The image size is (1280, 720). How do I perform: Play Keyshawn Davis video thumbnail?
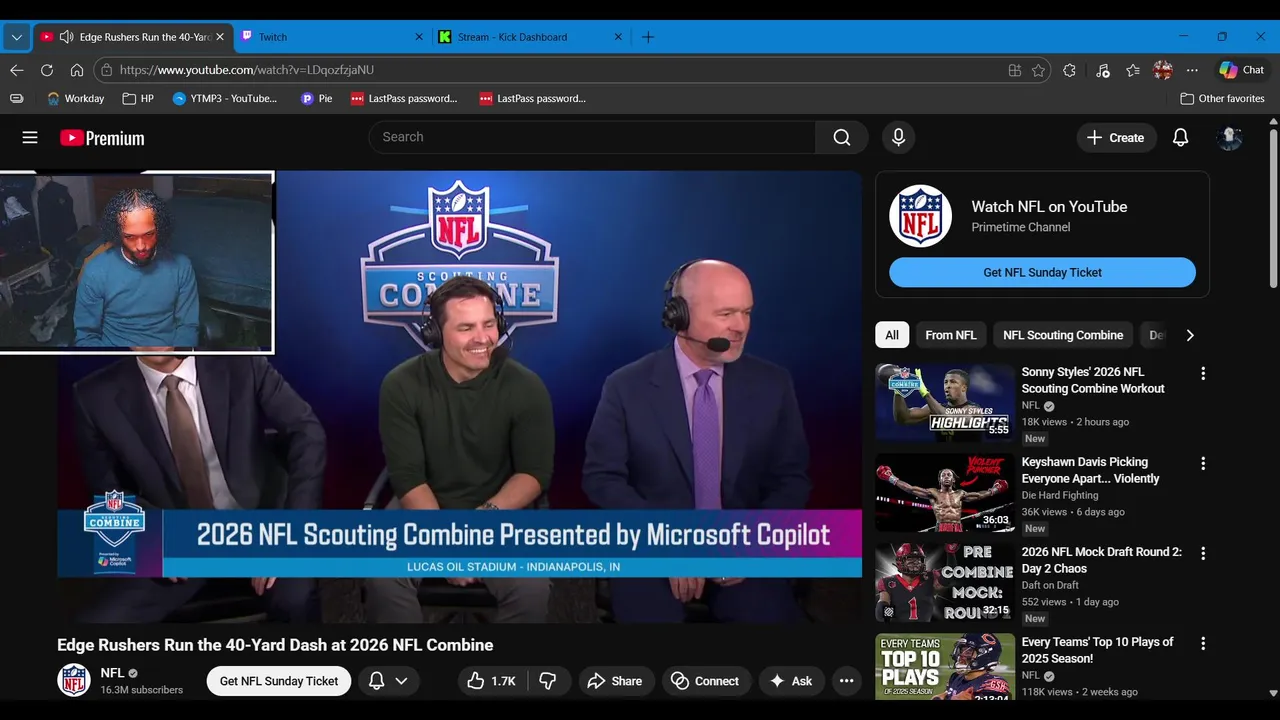tap(945, 492)
